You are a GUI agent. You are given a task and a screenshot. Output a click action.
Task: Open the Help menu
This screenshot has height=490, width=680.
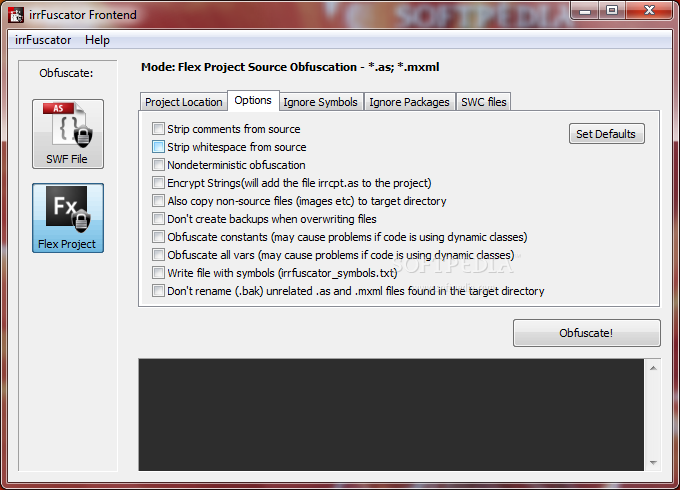(x=97, y=40)
